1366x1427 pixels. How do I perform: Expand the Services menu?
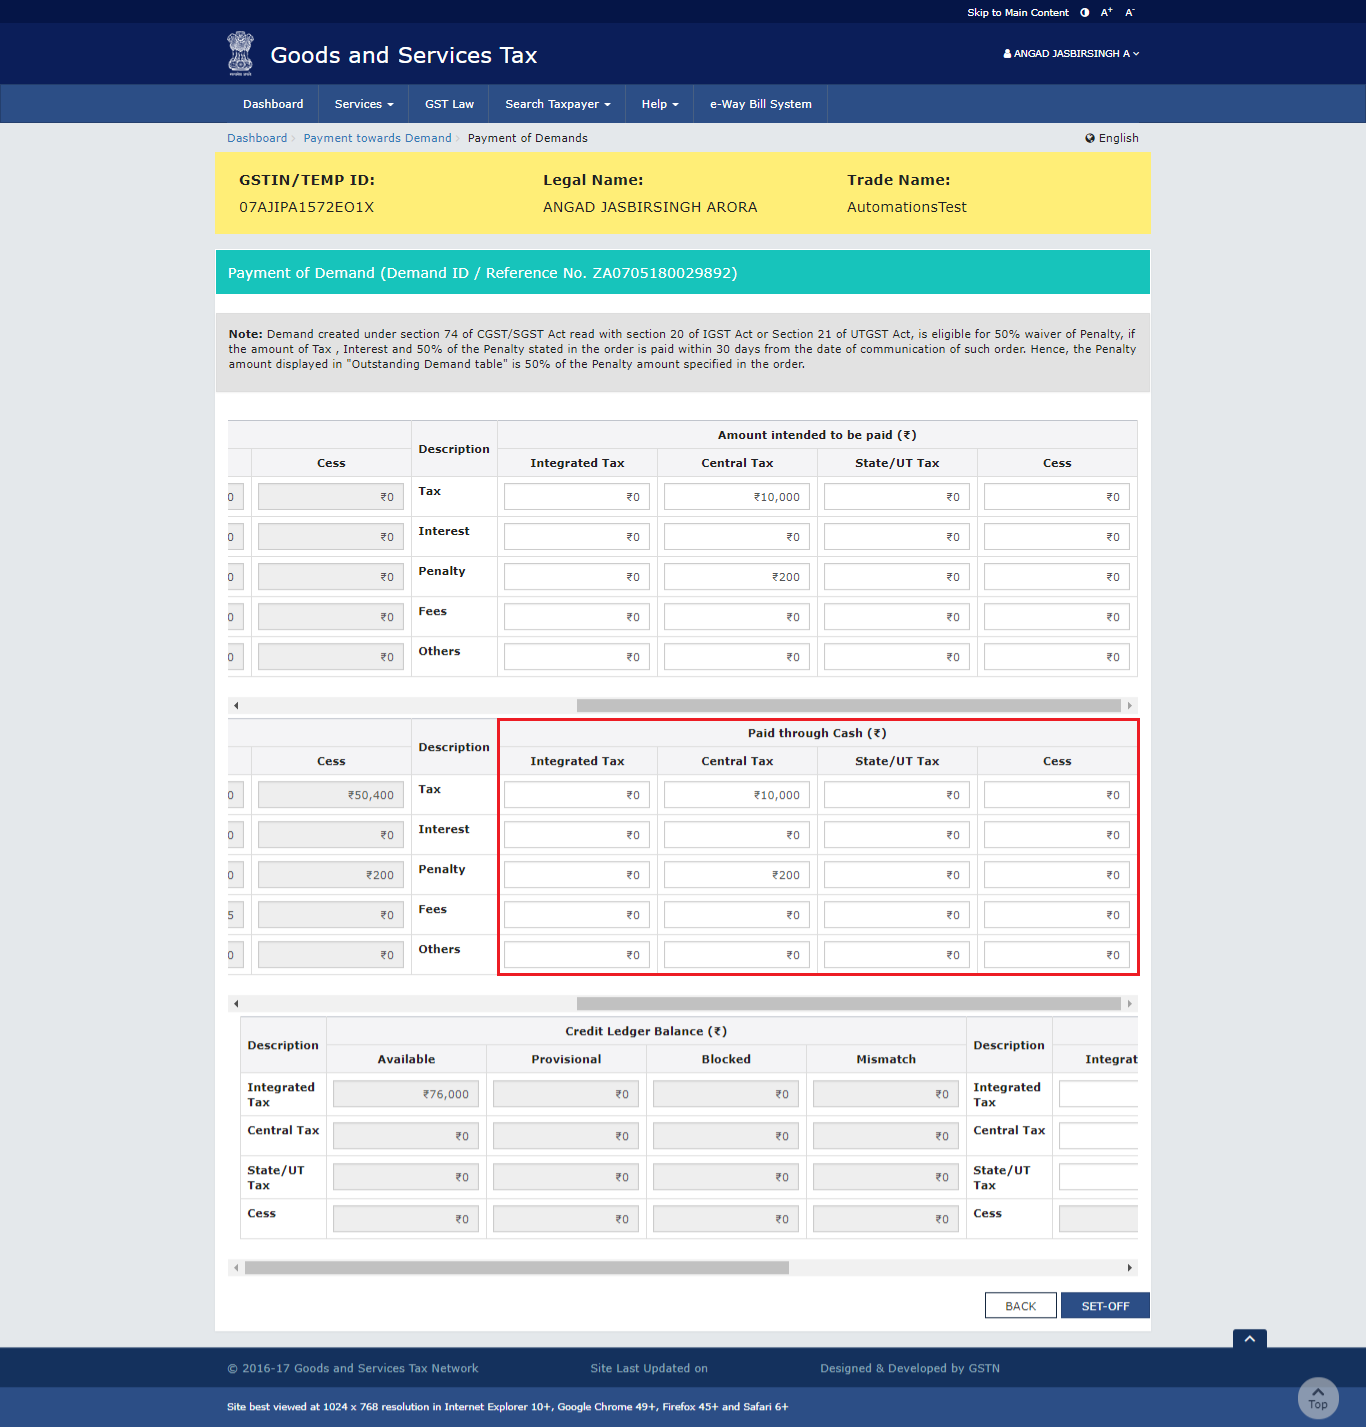364,104
